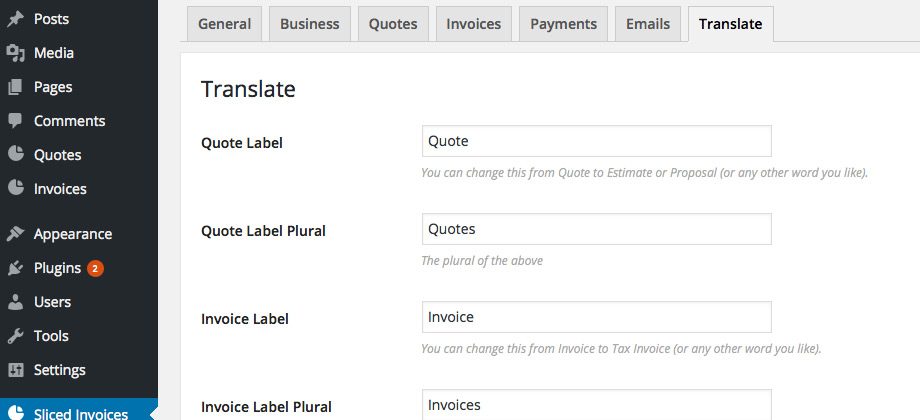Click the Plugins update count badge
Screen dimensions: 920x420
pos(95,269)
